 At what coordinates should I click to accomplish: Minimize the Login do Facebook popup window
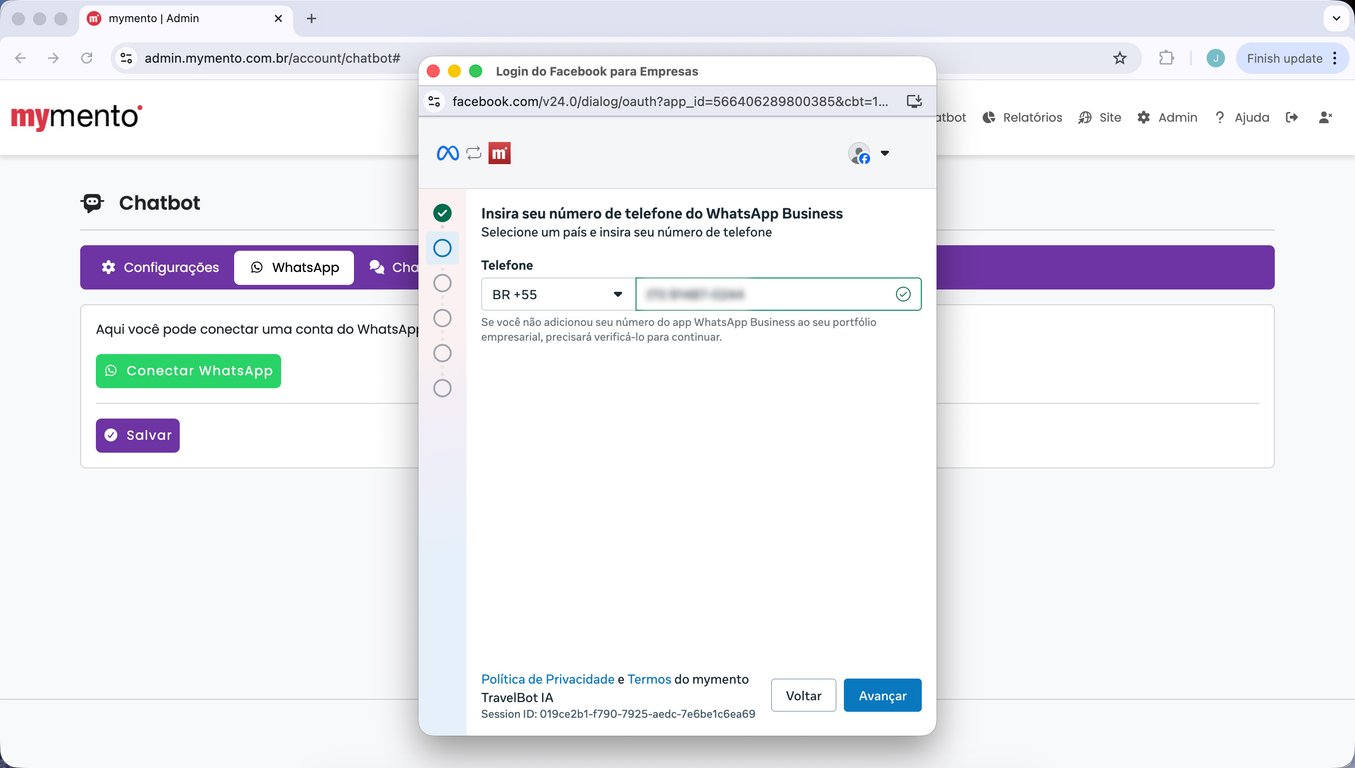coord(454,71)
